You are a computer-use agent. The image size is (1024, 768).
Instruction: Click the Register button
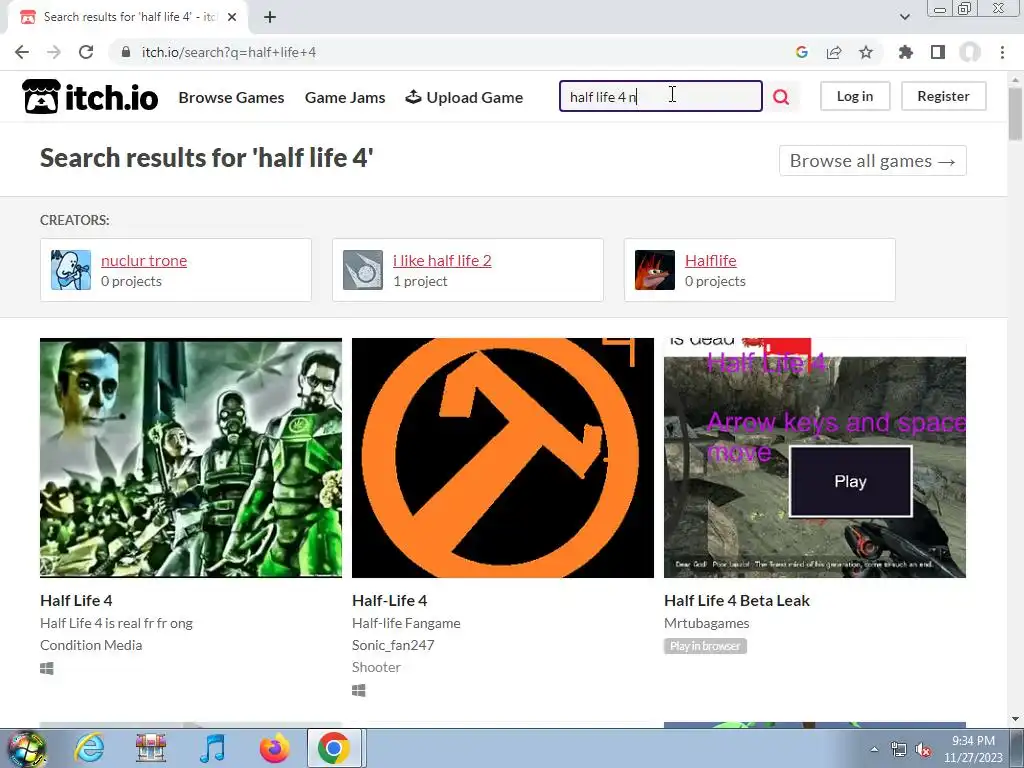[943, 96]
